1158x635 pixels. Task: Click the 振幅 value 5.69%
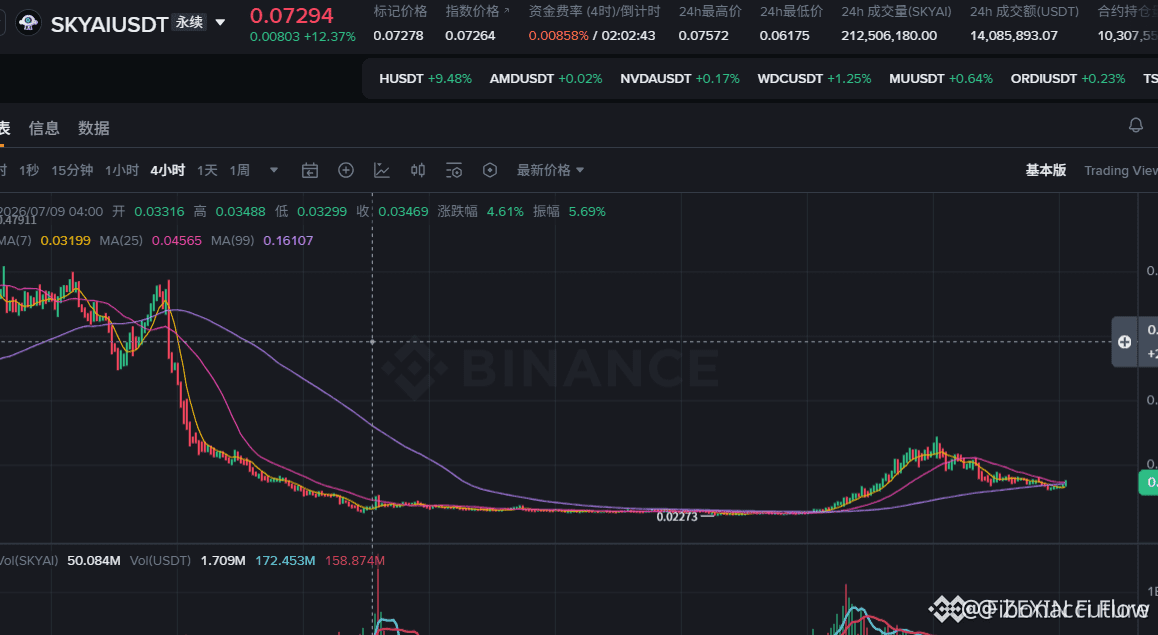(587, 211)
